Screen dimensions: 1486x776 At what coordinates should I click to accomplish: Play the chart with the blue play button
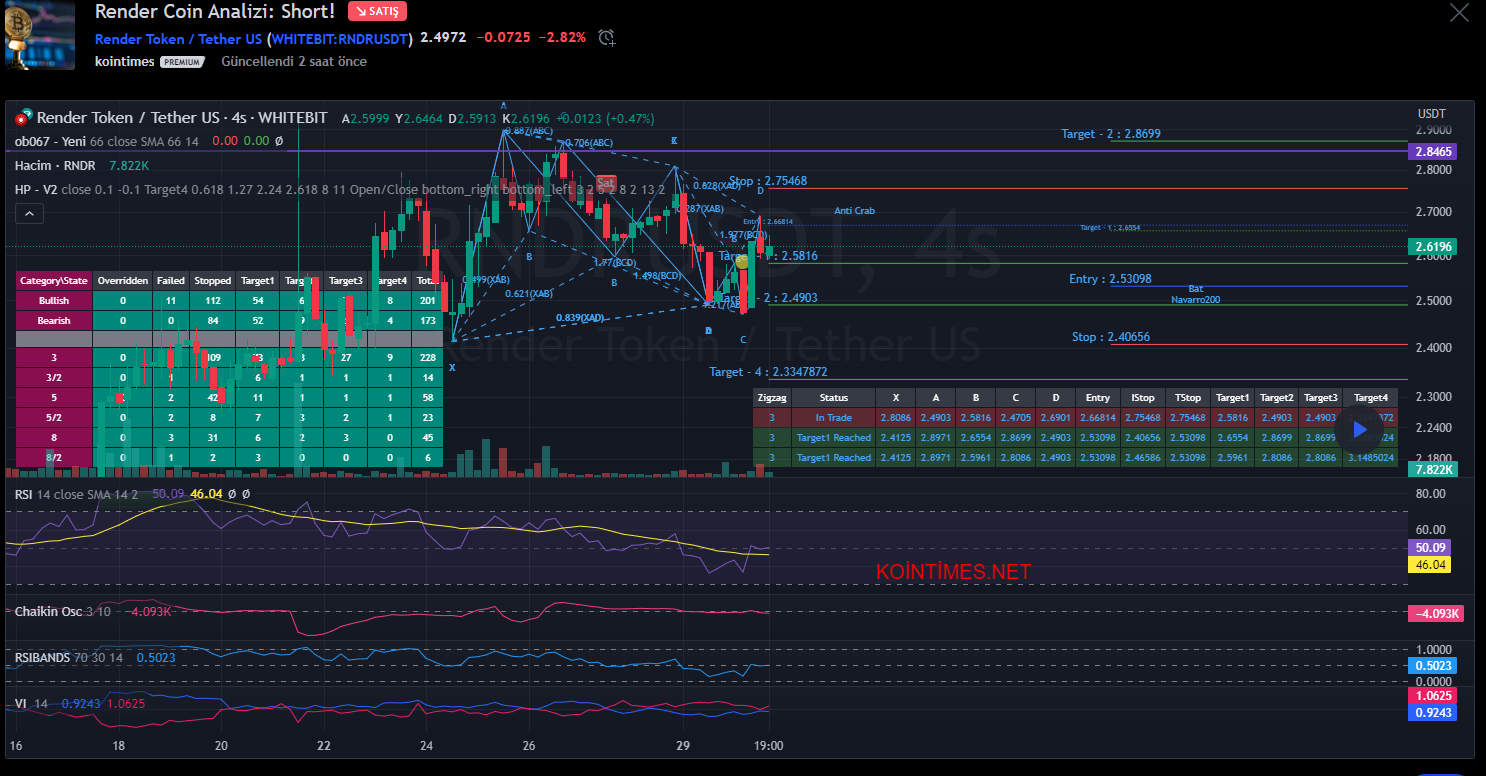pyautogui.click(x=1359, y=429)
